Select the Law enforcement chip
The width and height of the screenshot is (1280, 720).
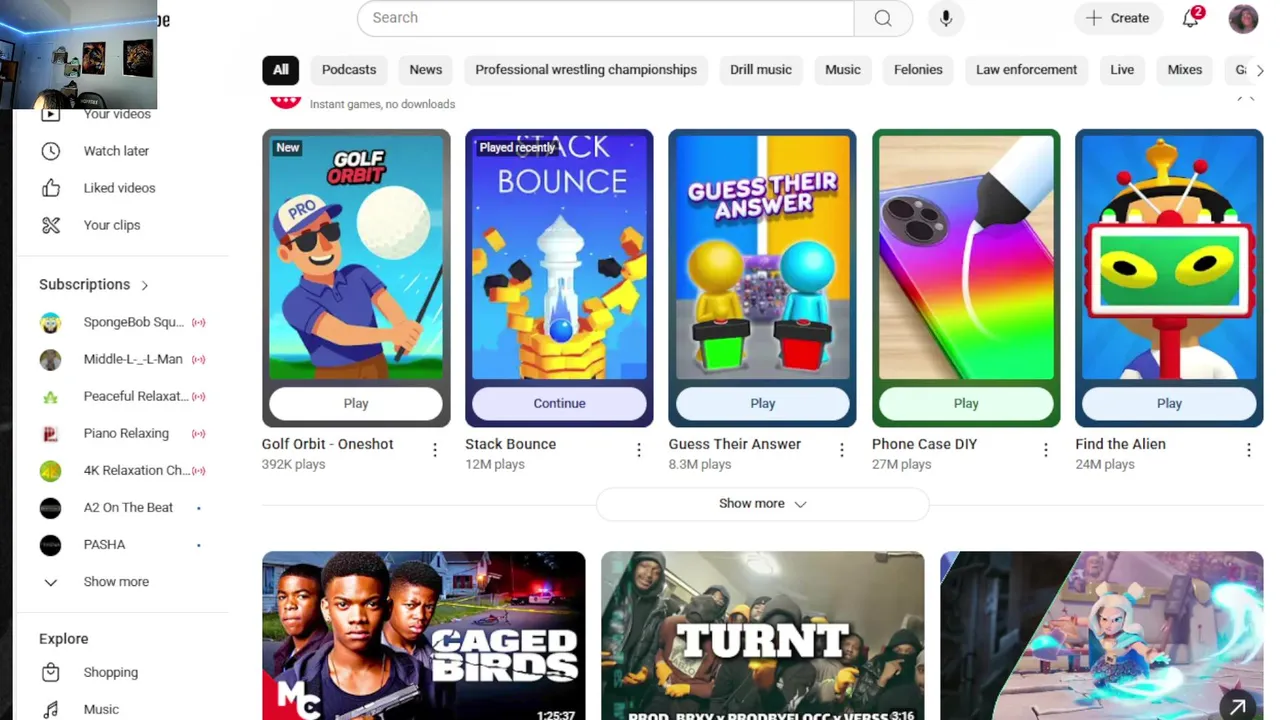pos(1026,70)
